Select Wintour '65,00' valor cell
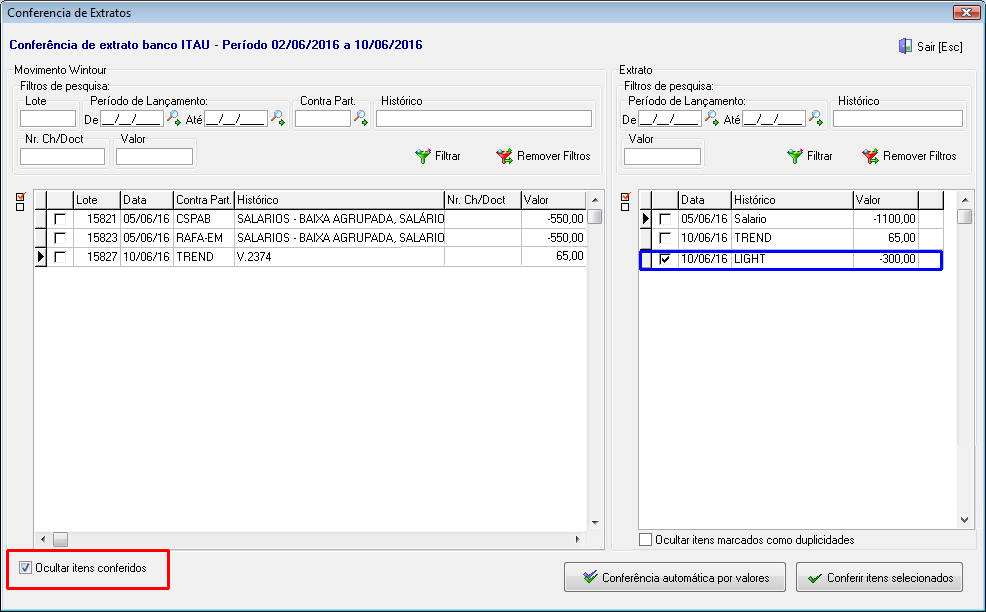986x612 pixels. pos(554,257)
